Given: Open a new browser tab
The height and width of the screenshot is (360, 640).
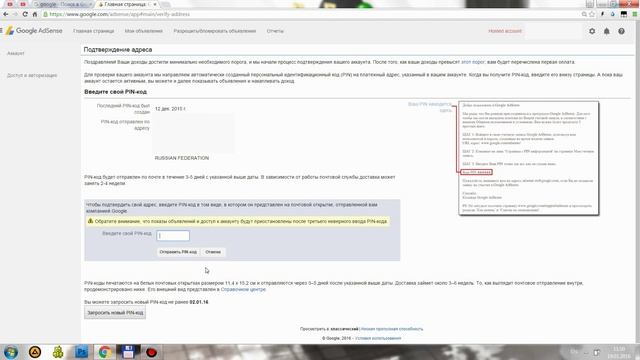Looking at the screenshot, I should [x=165, y=4].
